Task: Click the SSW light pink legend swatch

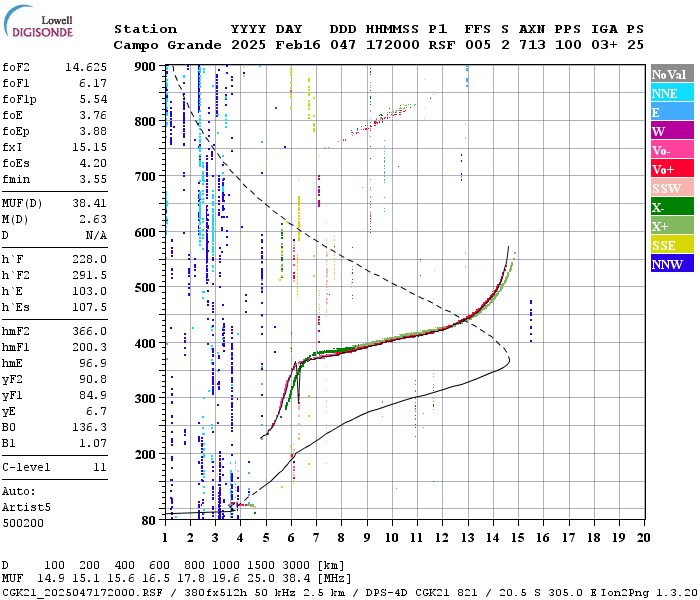Action: tap(672, 188)
